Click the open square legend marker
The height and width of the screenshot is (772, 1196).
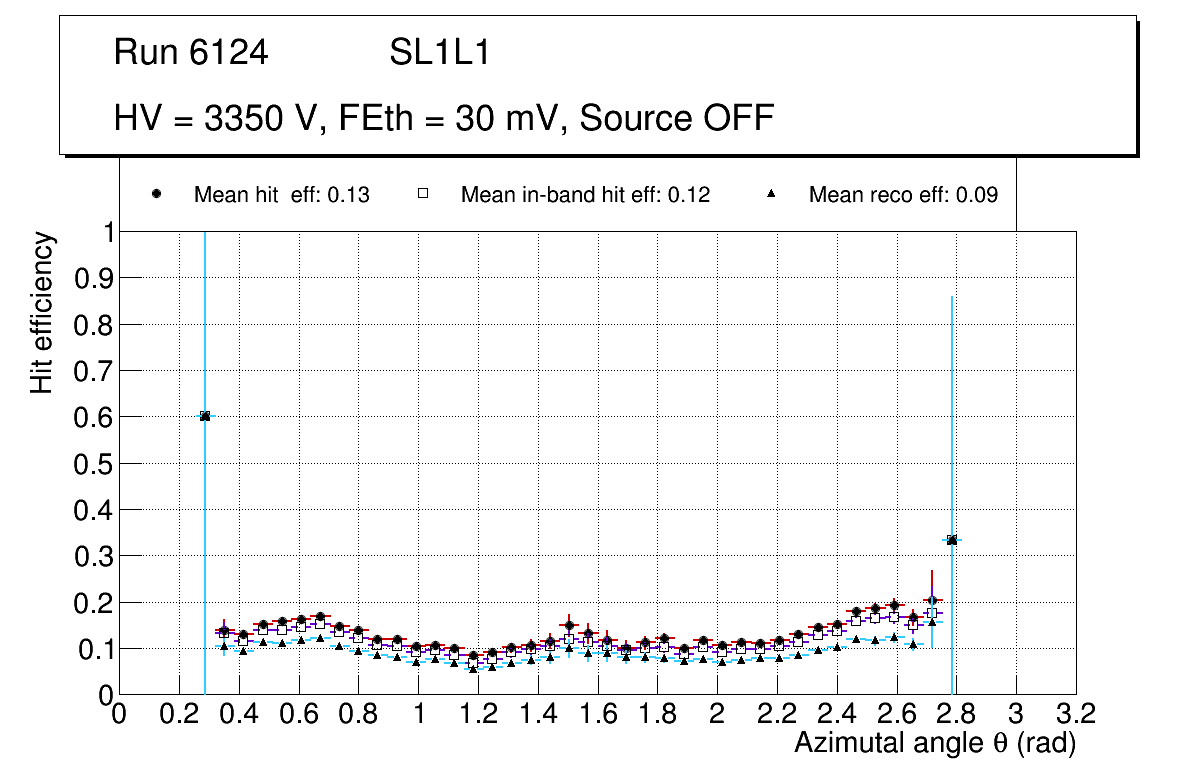pos(423,195)
